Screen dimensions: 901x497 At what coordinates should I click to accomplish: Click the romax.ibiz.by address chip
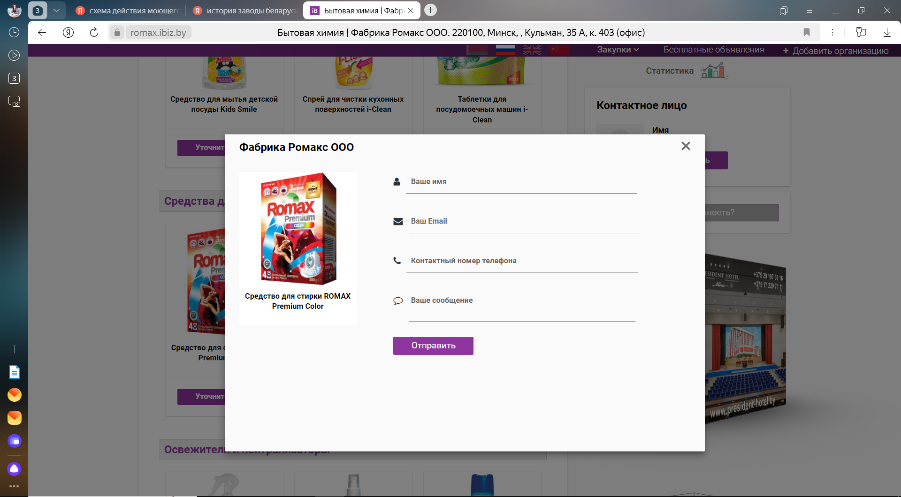[x=158, y=33]
